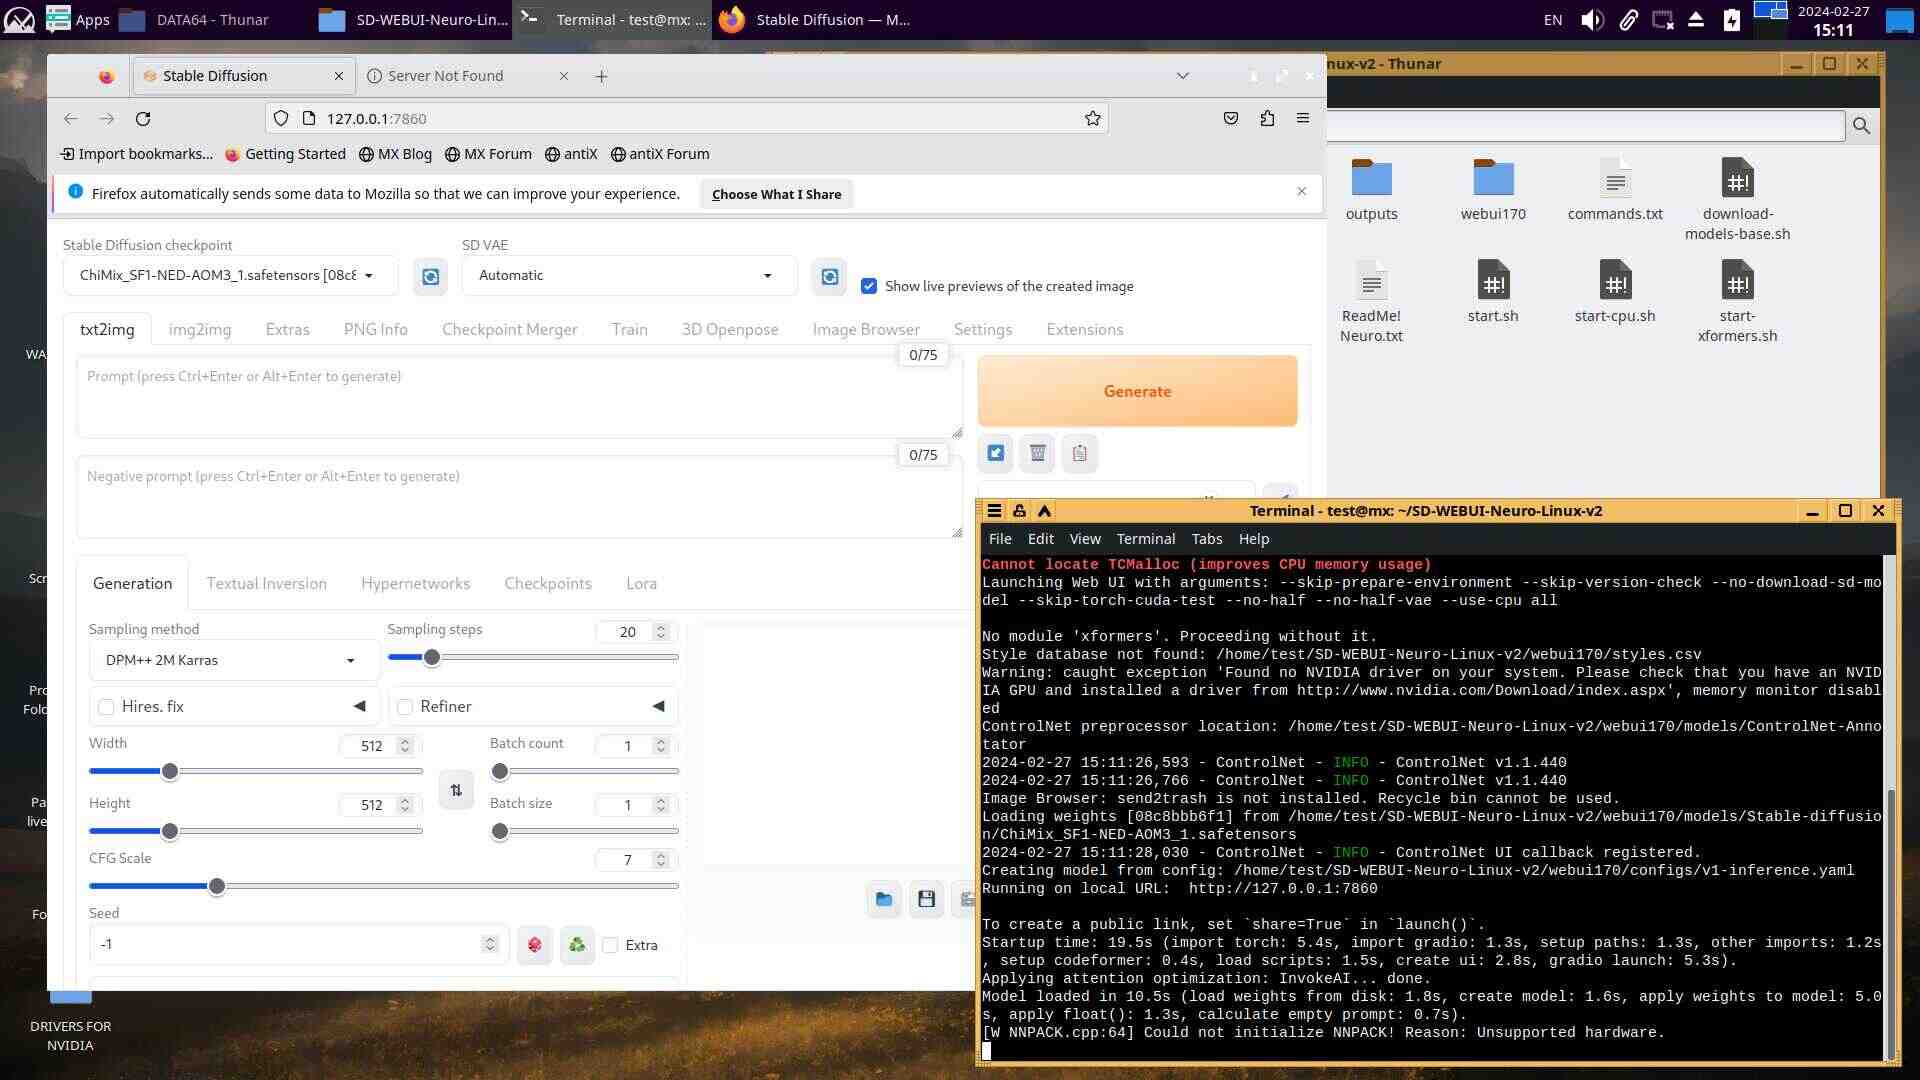Click the SD VAE refresh icon
Screen dimensions: 1920x1080
click(x=829, y=276)
